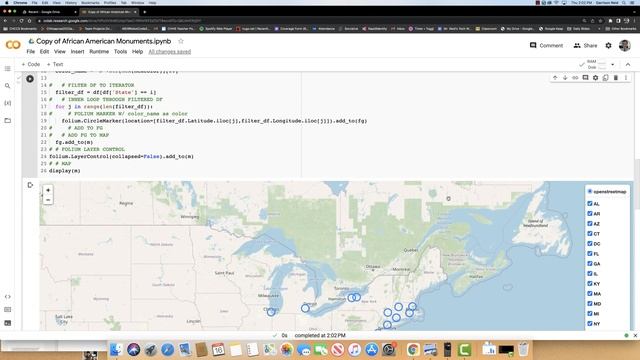The height and width of the screenshot is (360, 640).
Task: Run the code cell
Action: coord(30,79)
